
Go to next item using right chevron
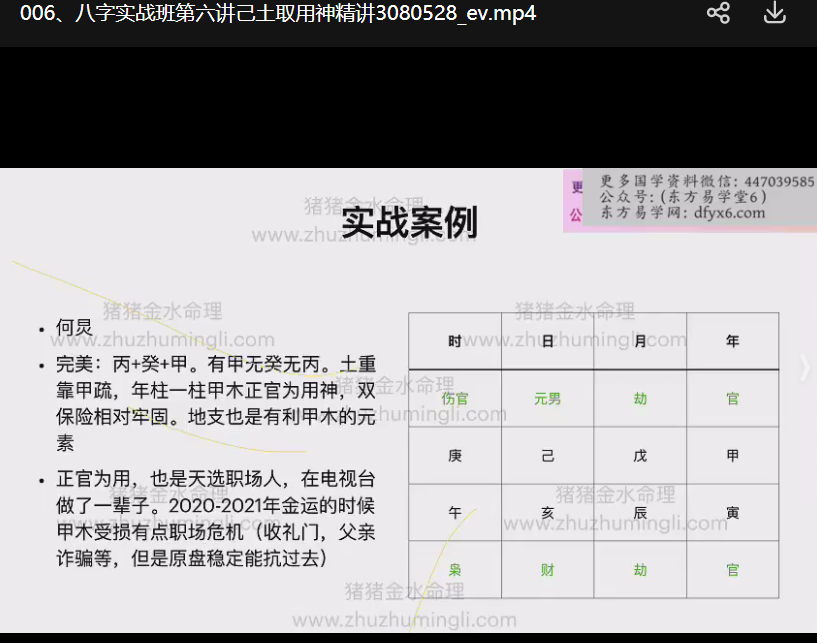pyautogui.click(x=805, y=367)
